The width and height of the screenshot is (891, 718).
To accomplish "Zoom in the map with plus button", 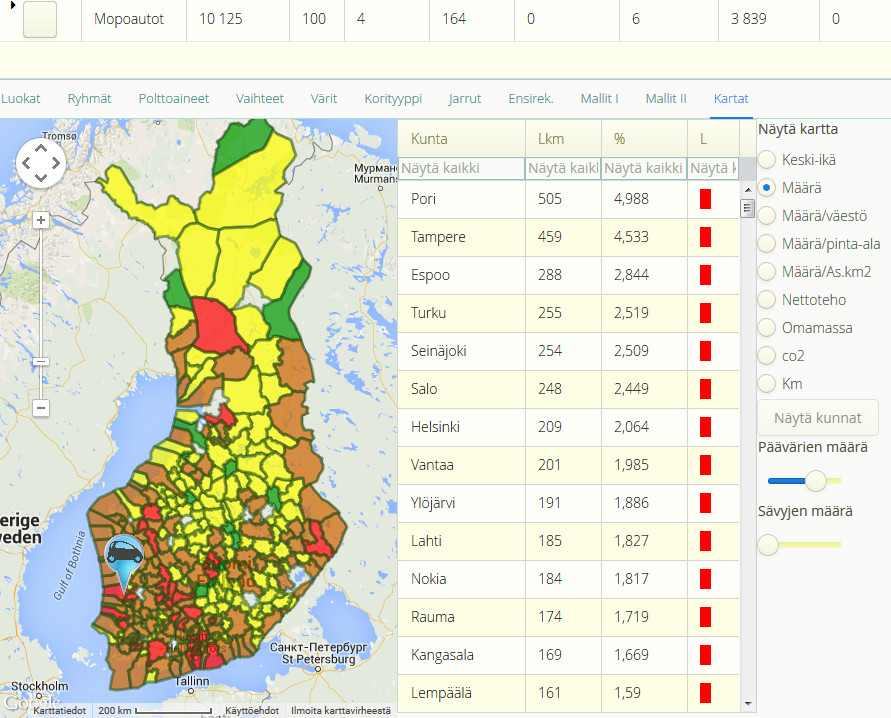I will (x=40, y=220).
